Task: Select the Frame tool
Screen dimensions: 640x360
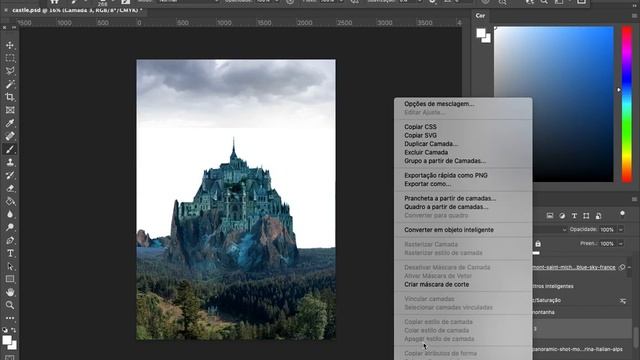Action: click(x=10, y=110)
